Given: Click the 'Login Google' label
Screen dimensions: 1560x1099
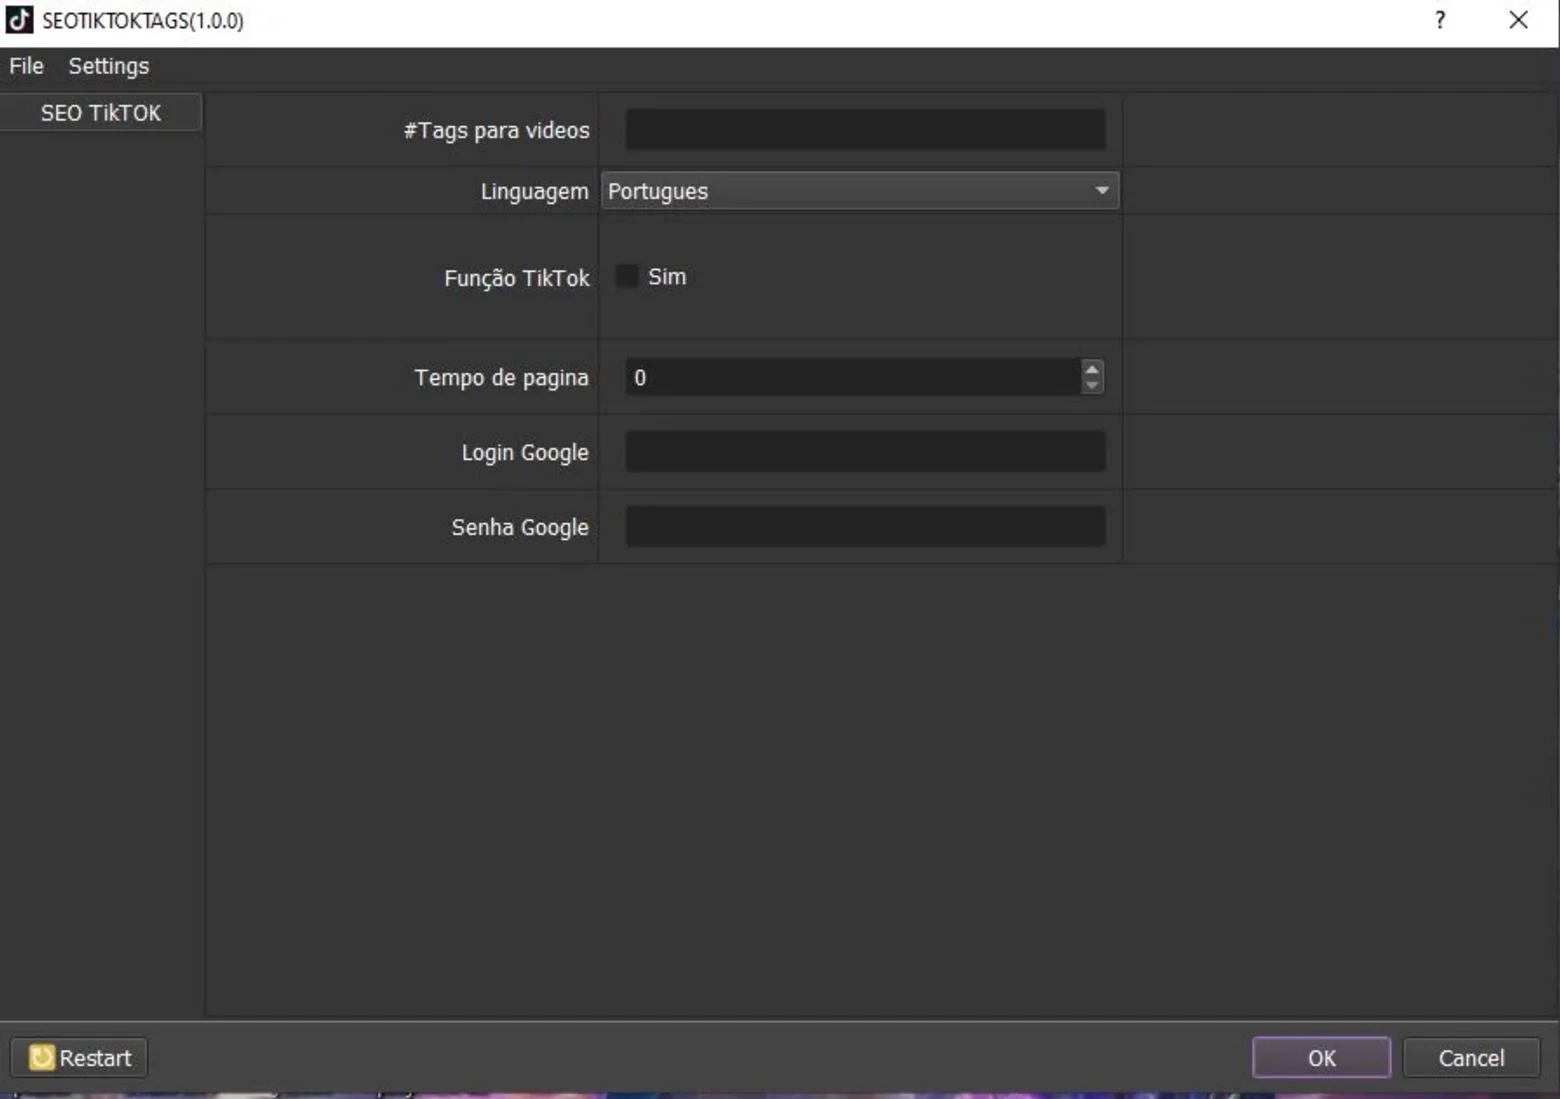Looking at the screenshot, I should [525, 453].
